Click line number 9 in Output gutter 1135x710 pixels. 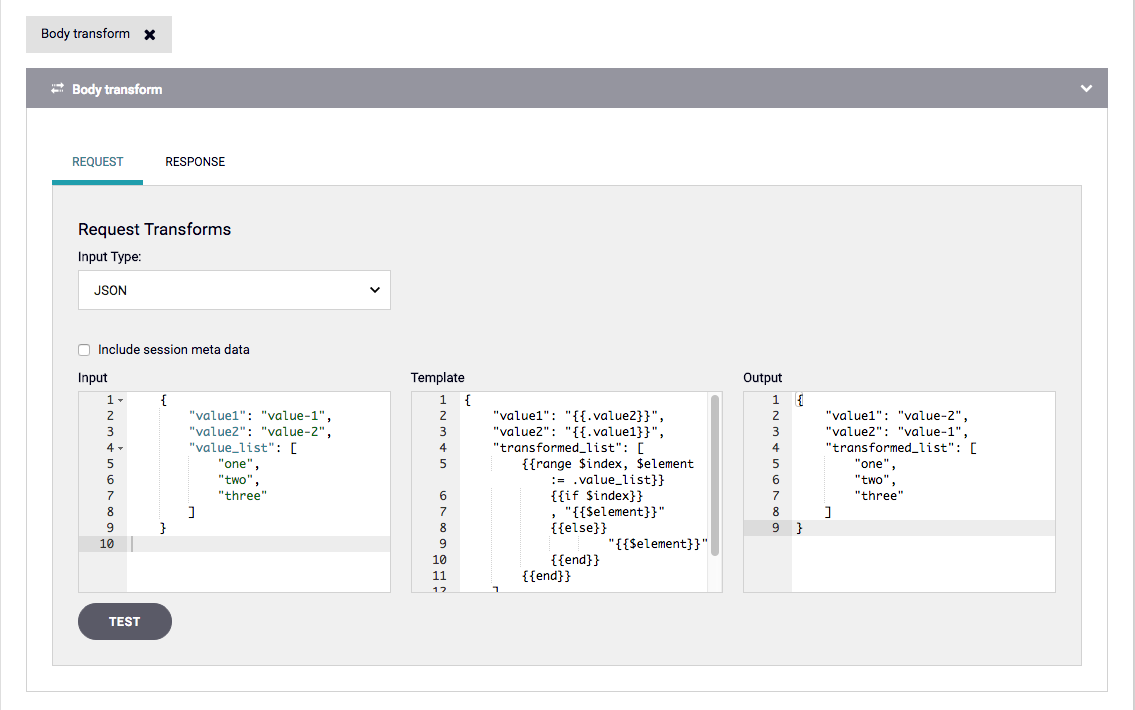775,528
